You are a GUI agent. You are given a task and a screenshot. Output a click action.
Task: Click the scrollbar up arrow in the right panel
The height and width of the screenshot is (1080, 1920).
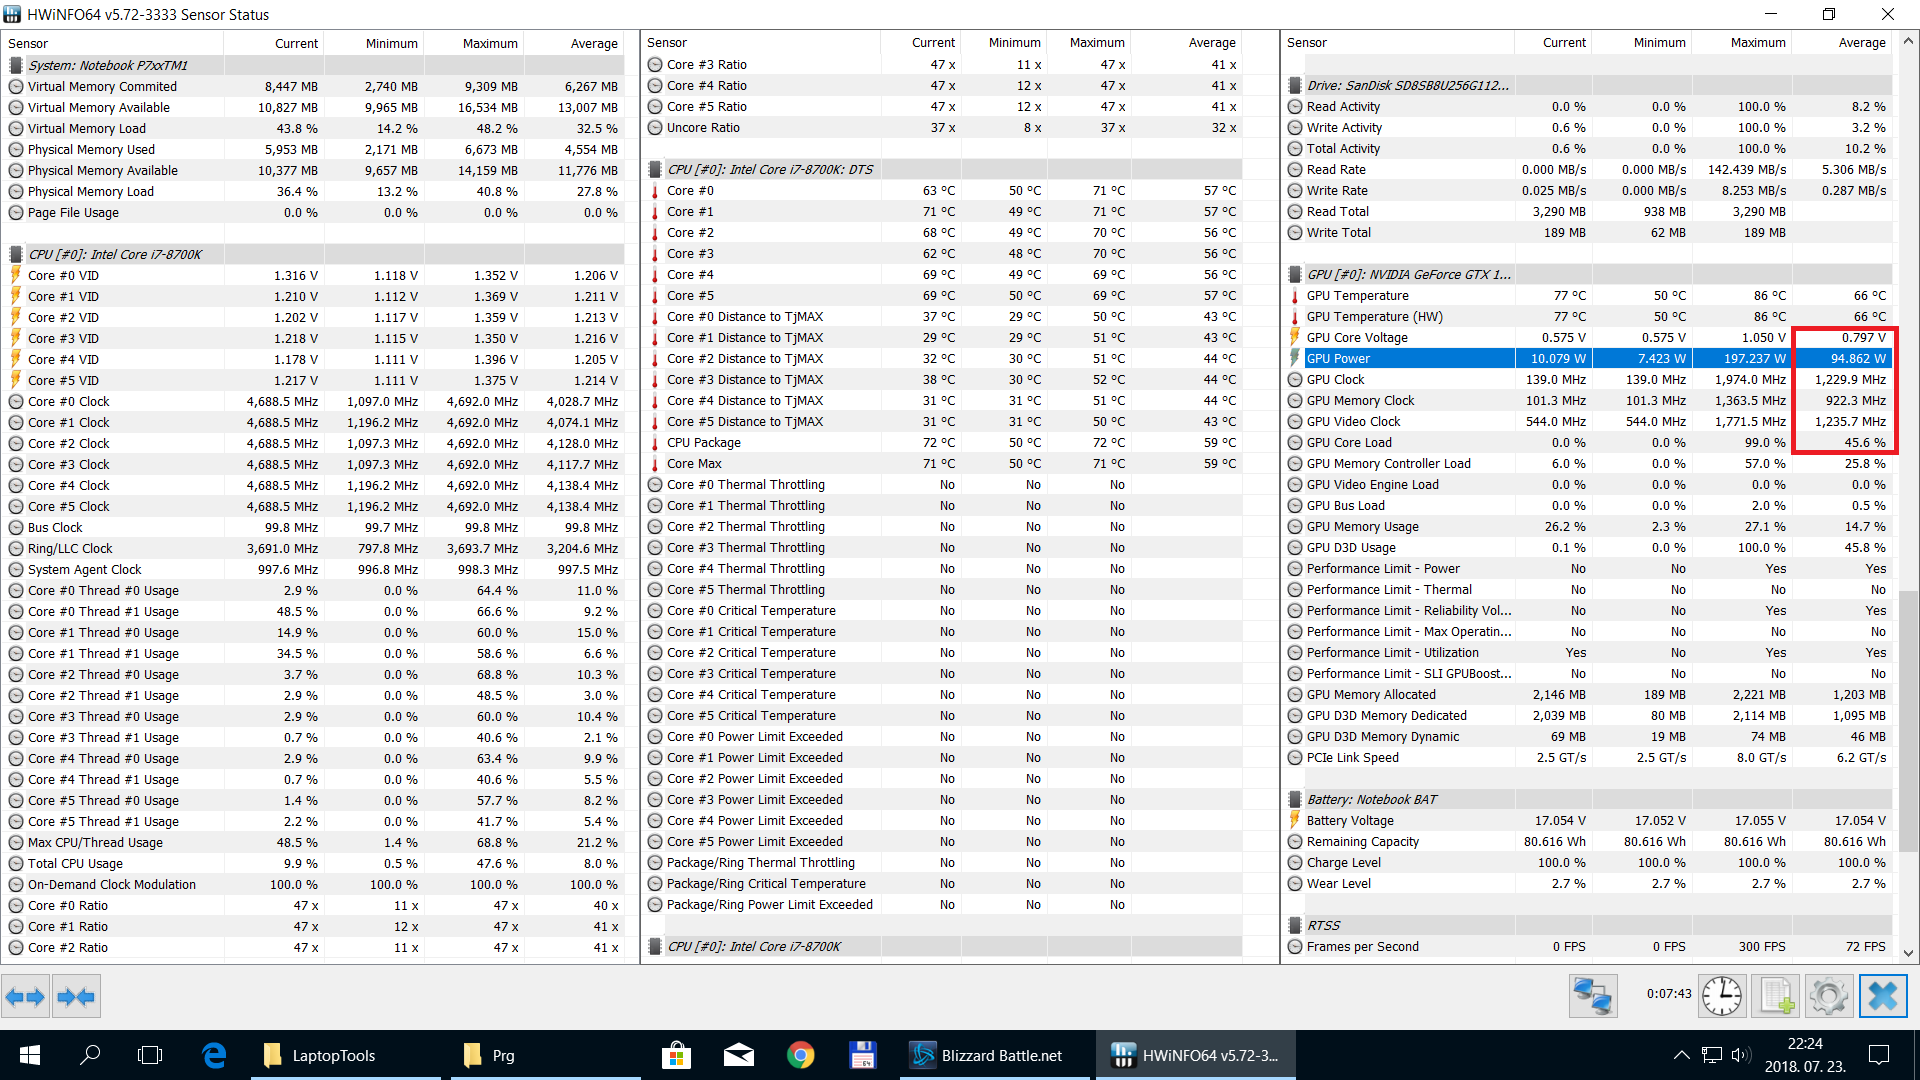point(1908,42)
